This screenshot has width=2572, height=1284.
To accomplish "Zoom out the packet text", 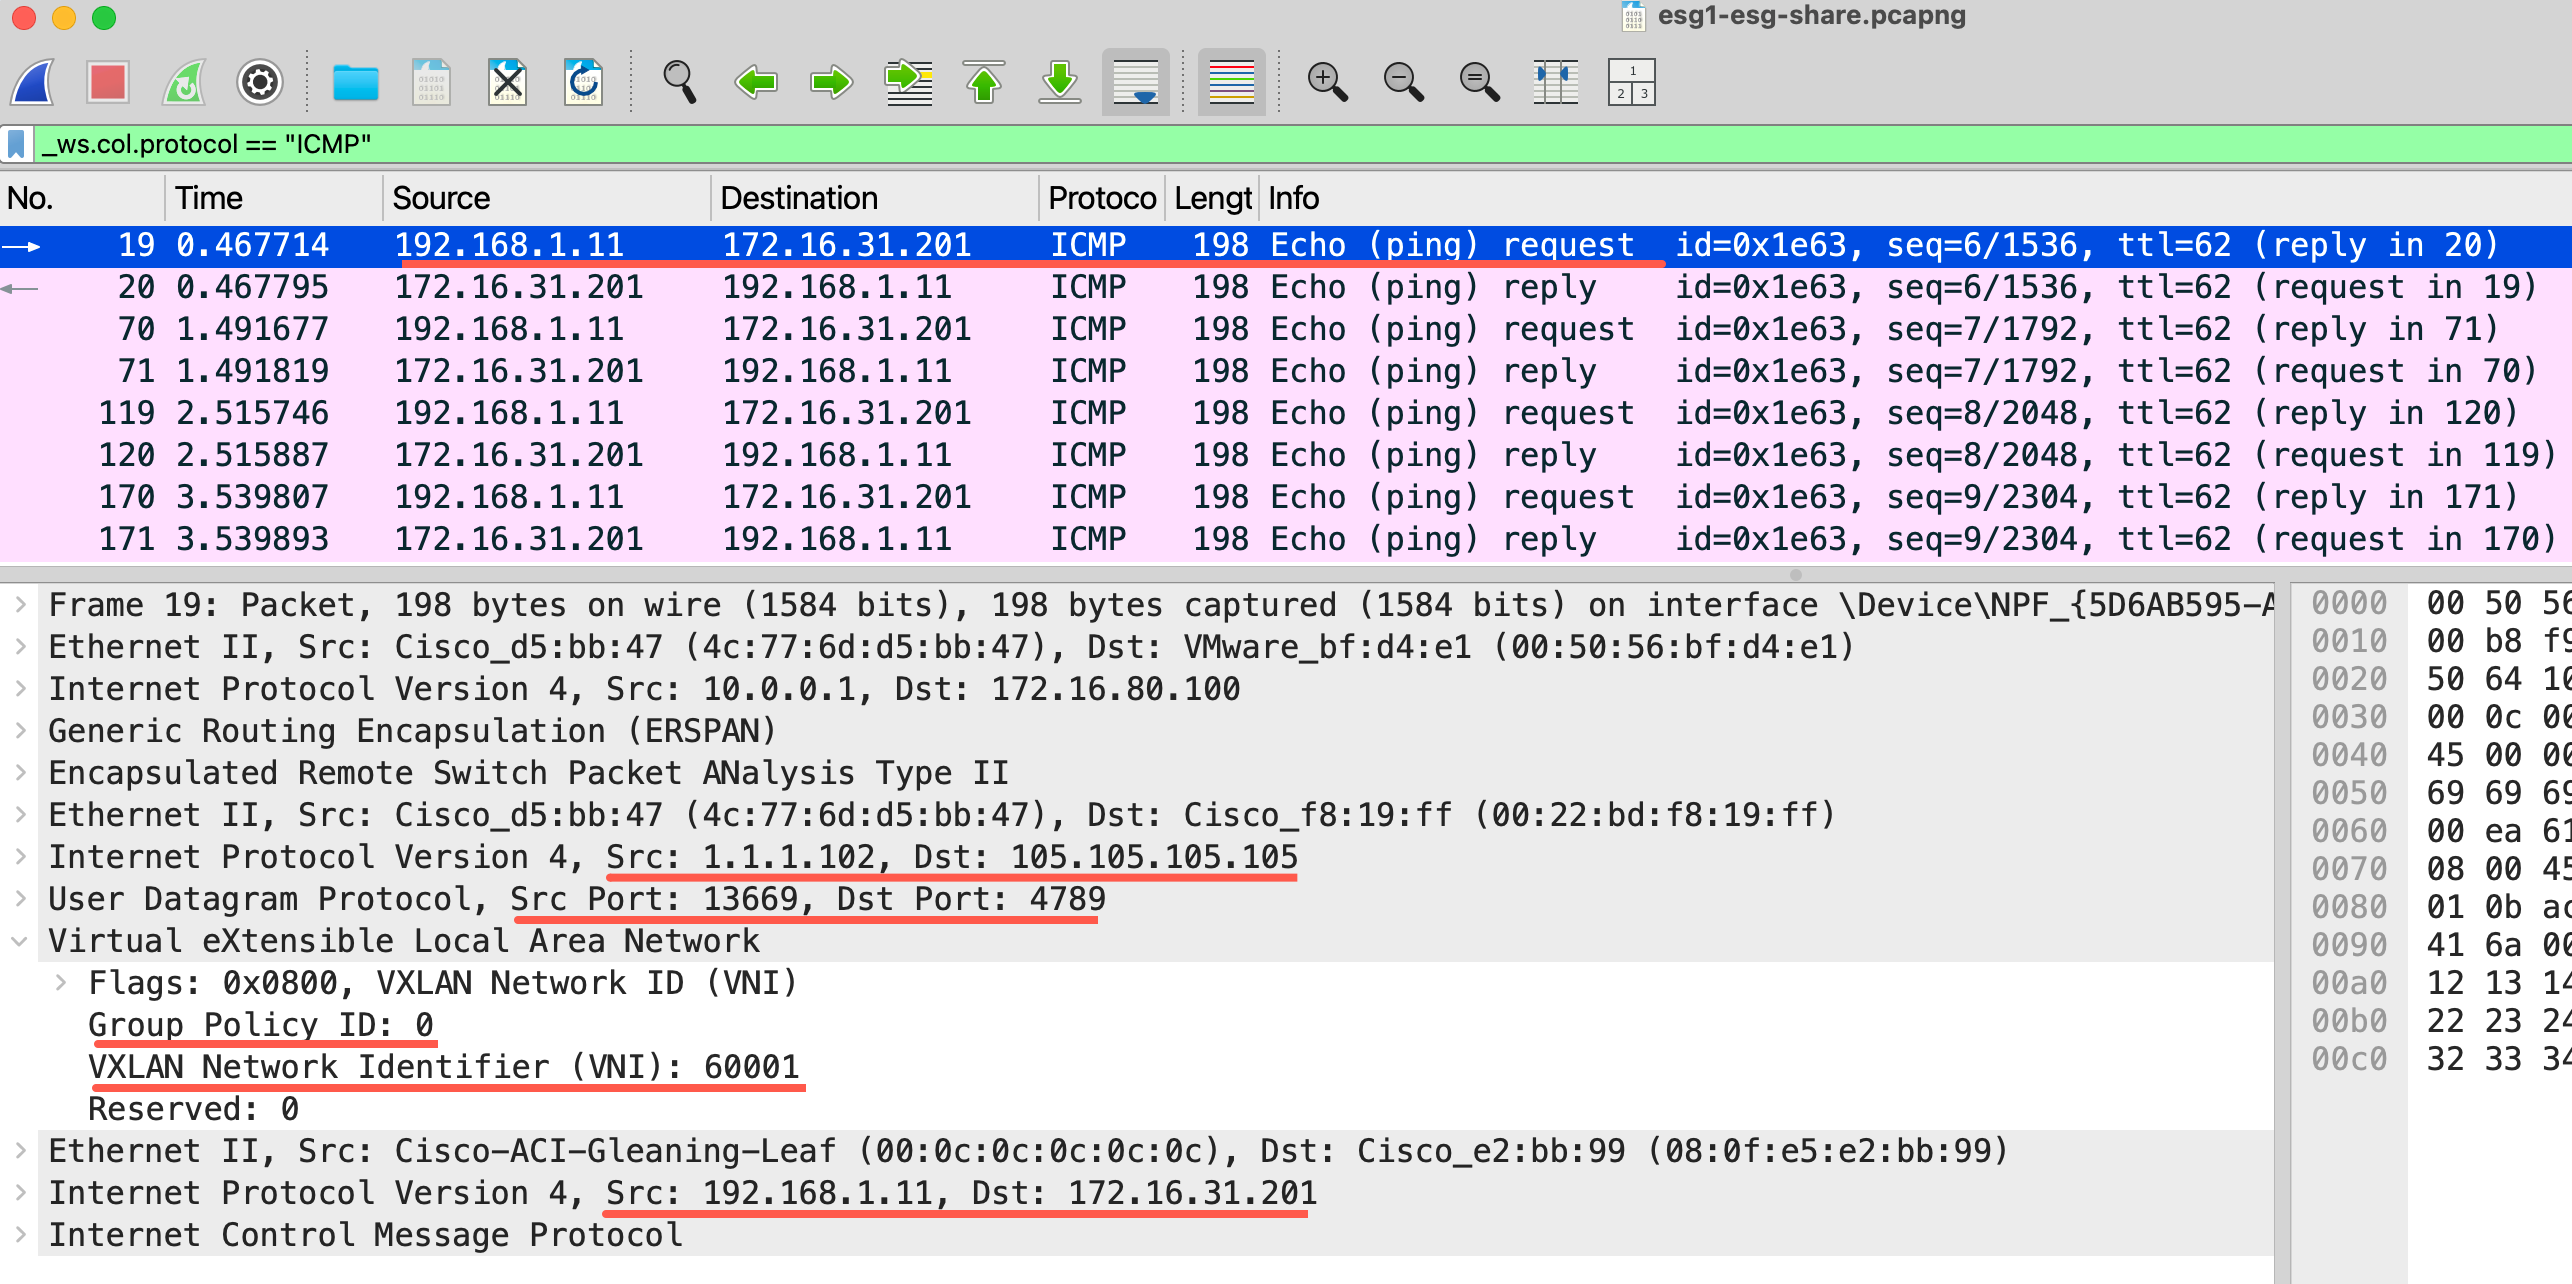I will tap(1403, 82).
